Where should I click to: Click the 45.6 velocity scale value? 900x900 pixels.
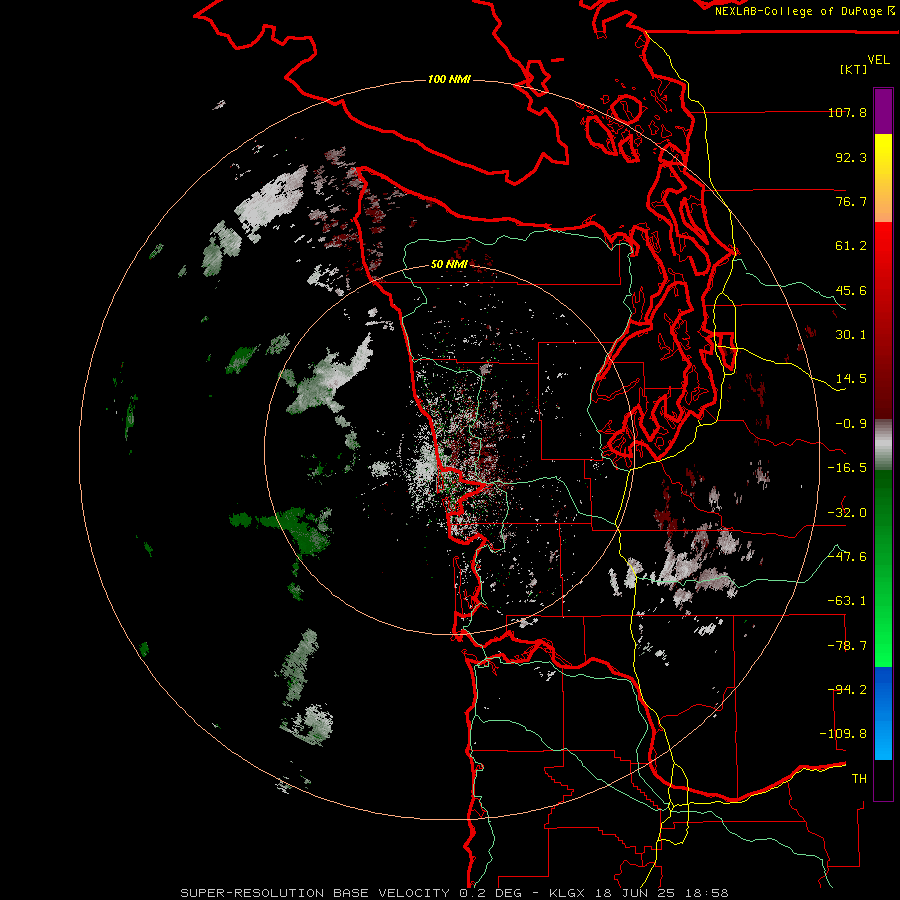pyautogui.click(x=851, y=290)
